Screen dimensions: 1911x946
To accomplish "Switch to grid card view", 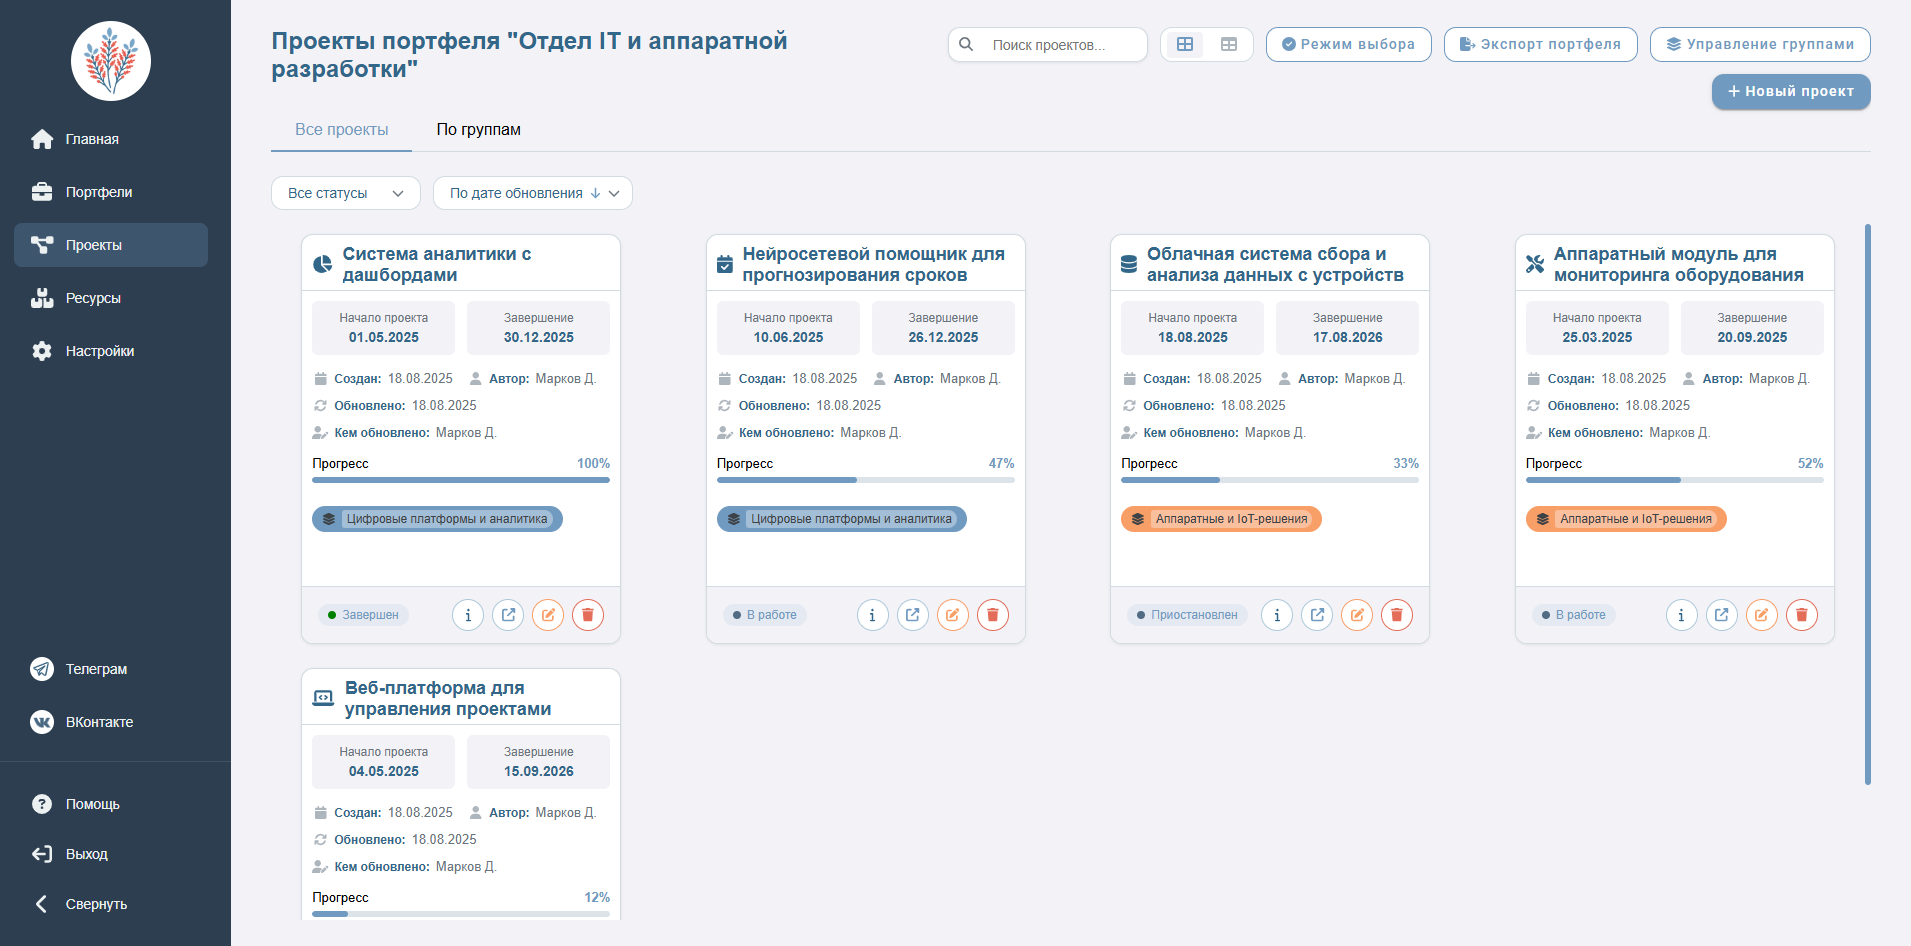I will (1185, 44).
